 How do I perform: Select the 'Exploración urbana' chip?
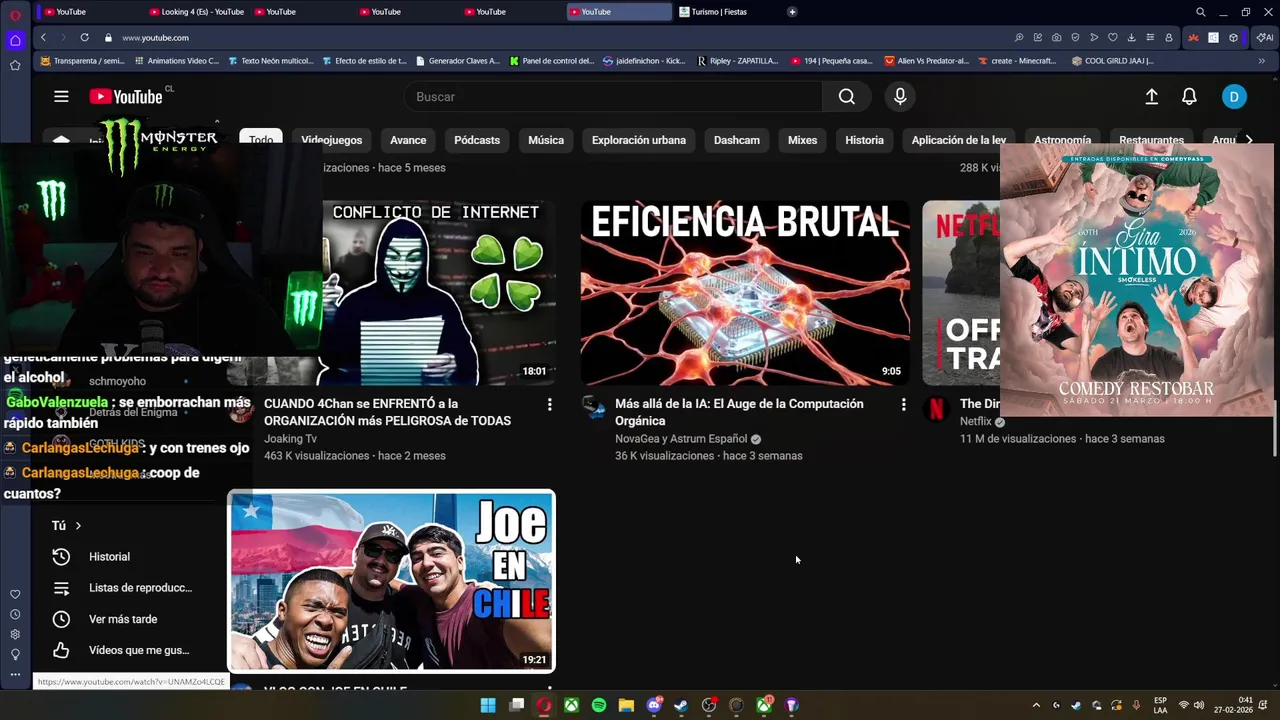[x=639, y=140]
